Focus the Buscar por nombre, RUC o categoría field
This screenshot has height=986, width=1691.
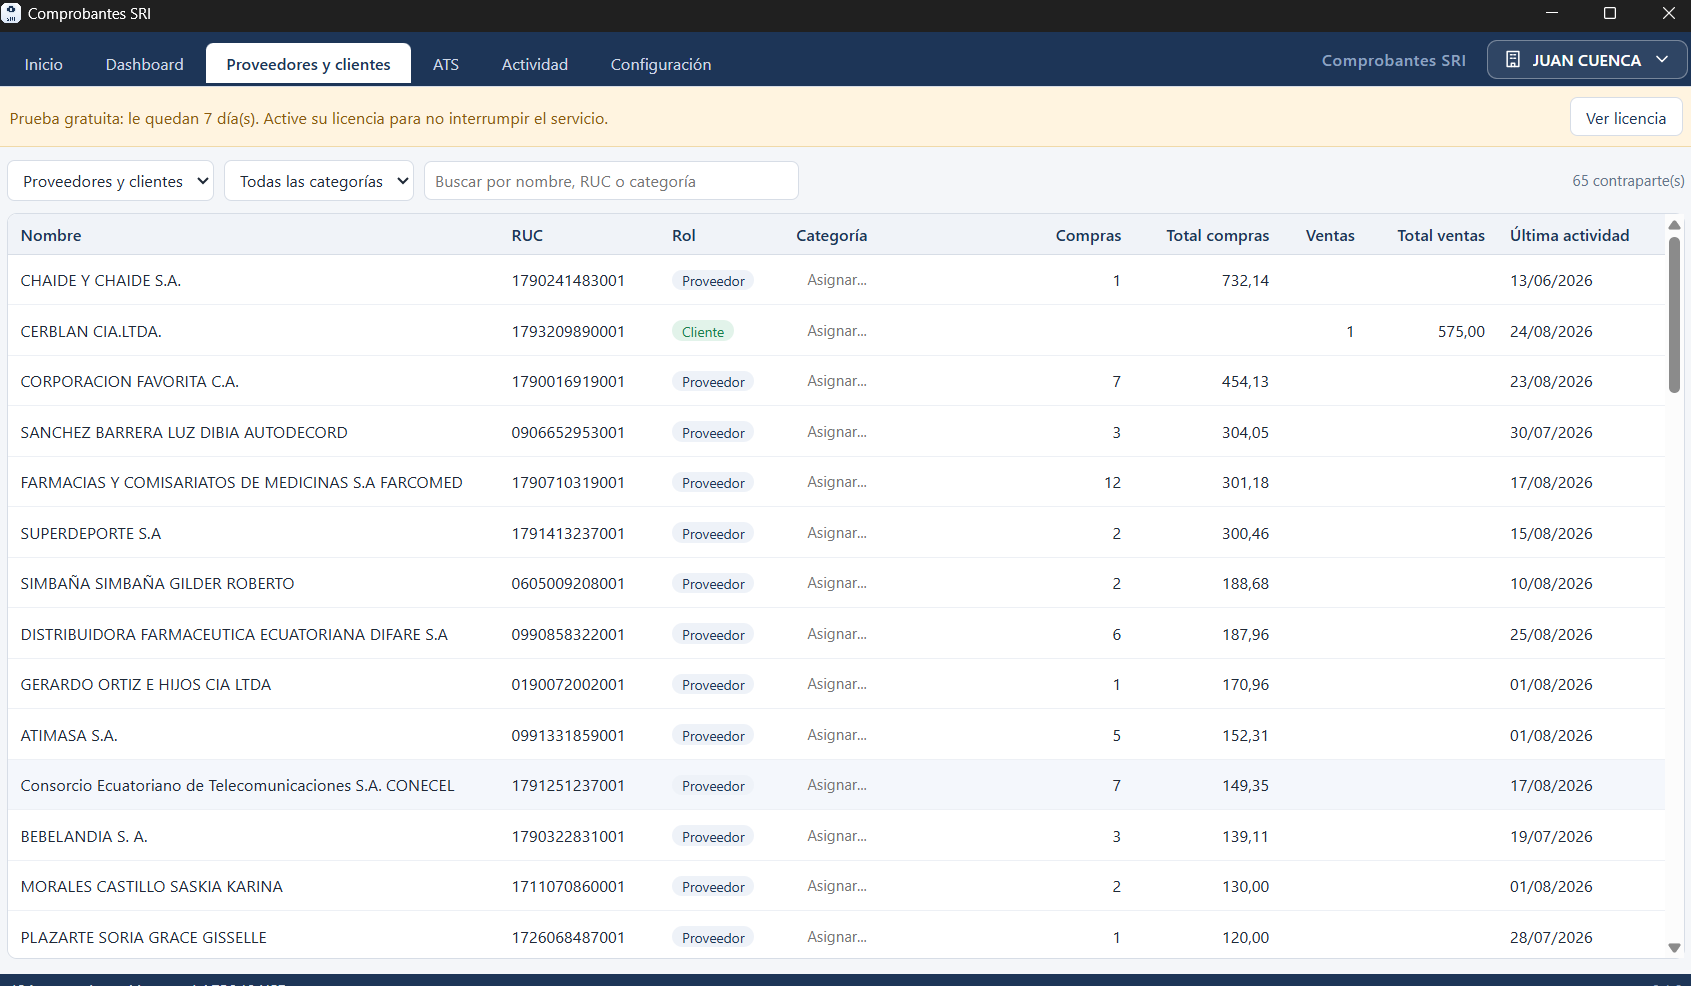tap(611, 181)
